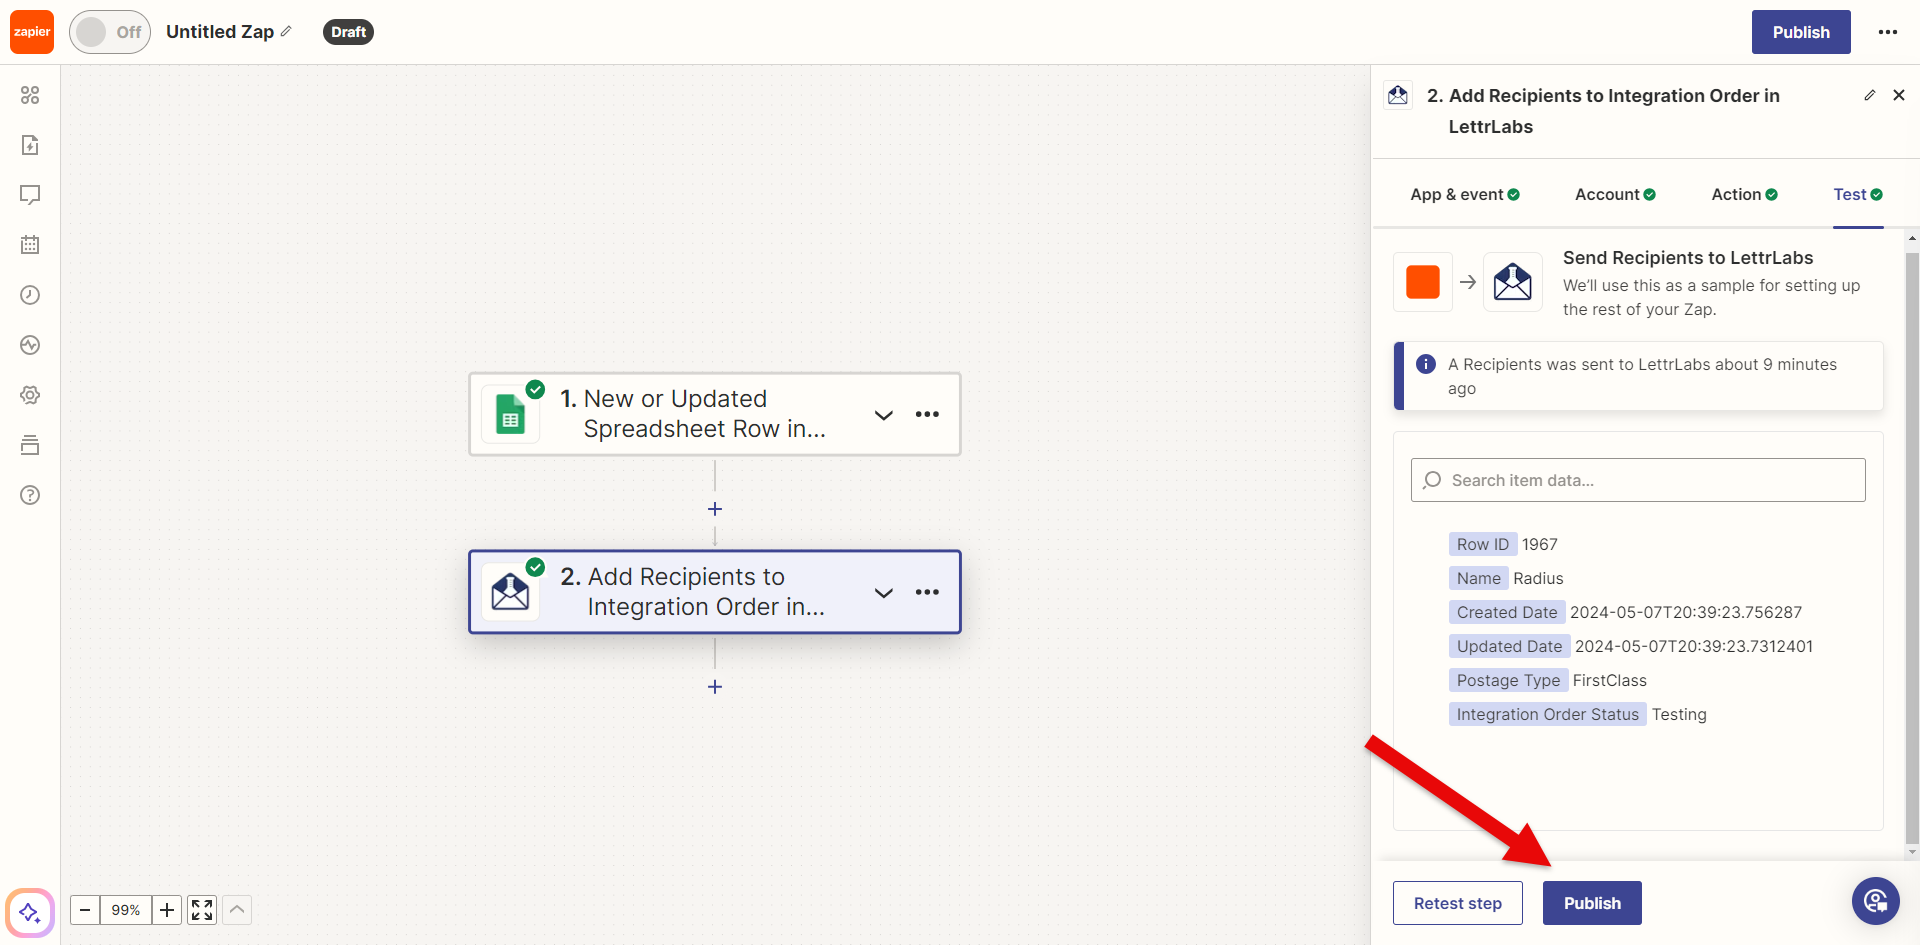This screenshot has height=945, width=1920.
Task: Click the top Publish button in header
Action: pyautogui.click(x=1801, y=32)
